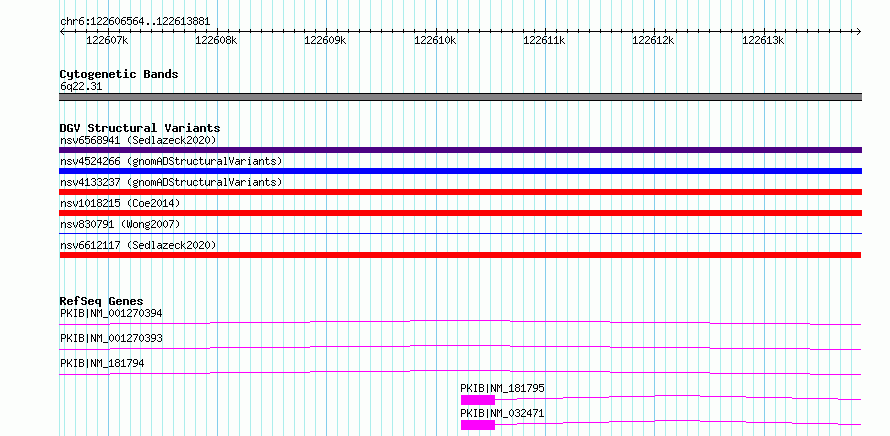Click the nsv6568941 (Sedlazeck2020) dark purple variant bar
890x436 pixels.
click(460, 150)
